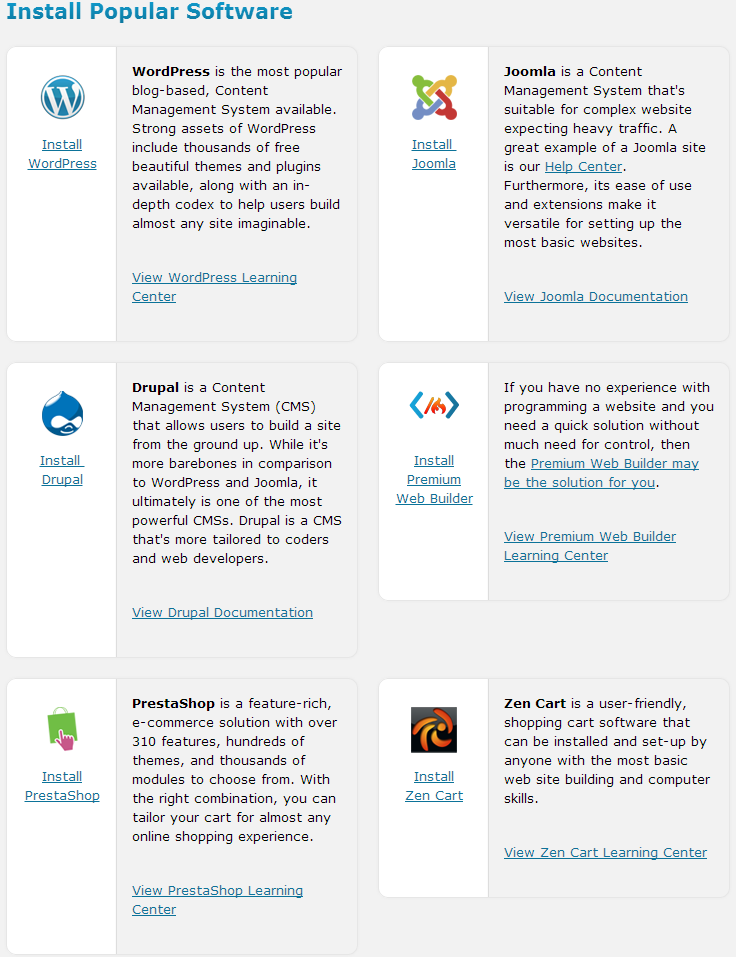View Drupal Documentation link

point(222,612)
